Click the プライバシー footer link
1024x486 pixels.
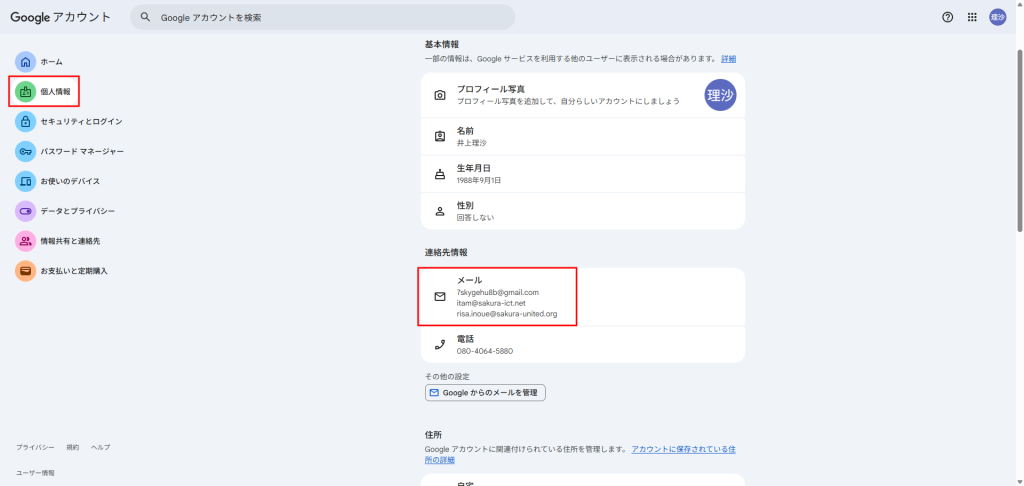[x=35, y=447]
